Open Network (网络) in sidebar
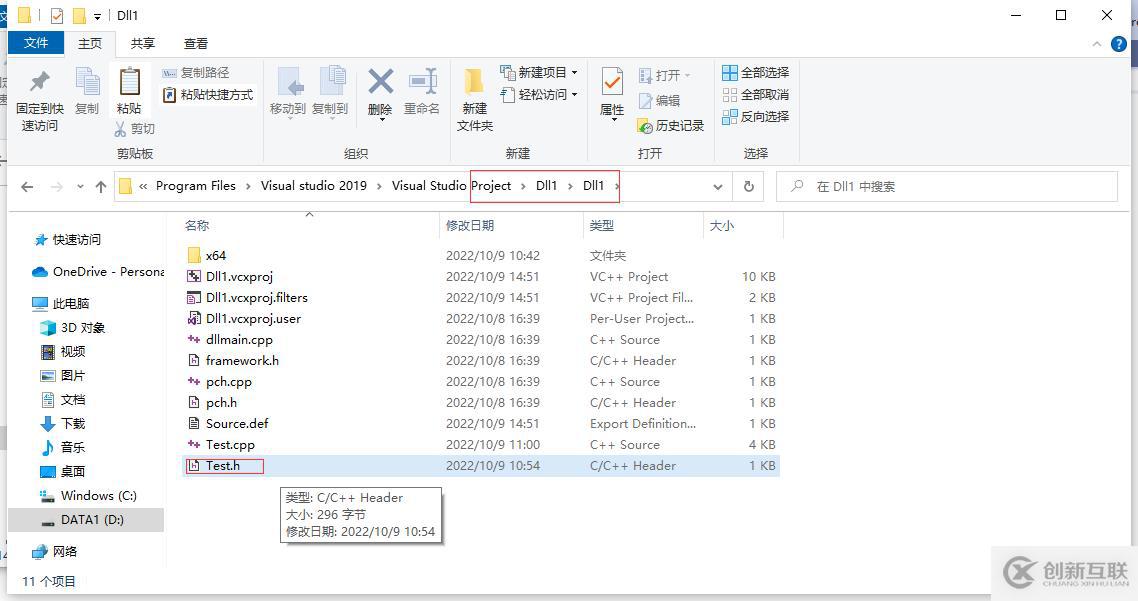The image size is (1138, 601). pos(55,552)
